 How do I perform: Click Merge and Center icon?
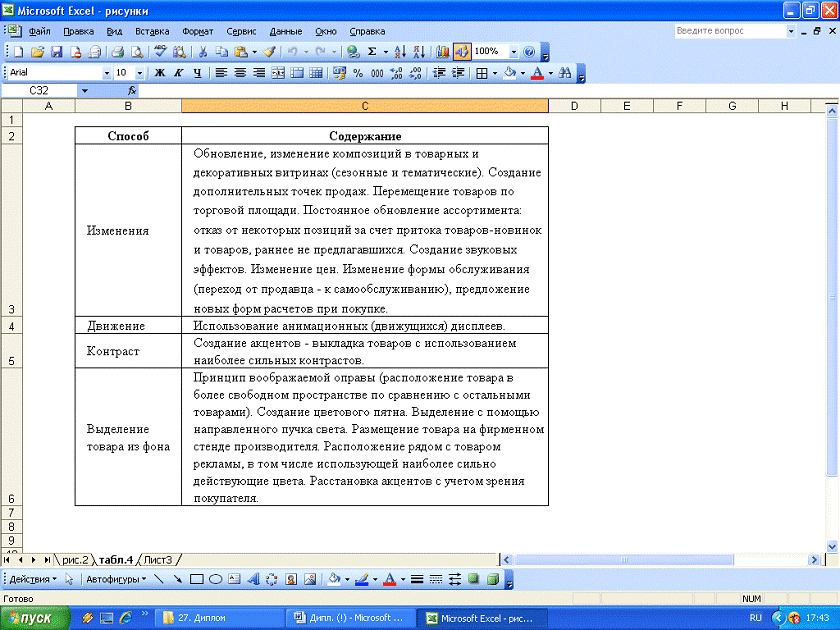point(278,73)
